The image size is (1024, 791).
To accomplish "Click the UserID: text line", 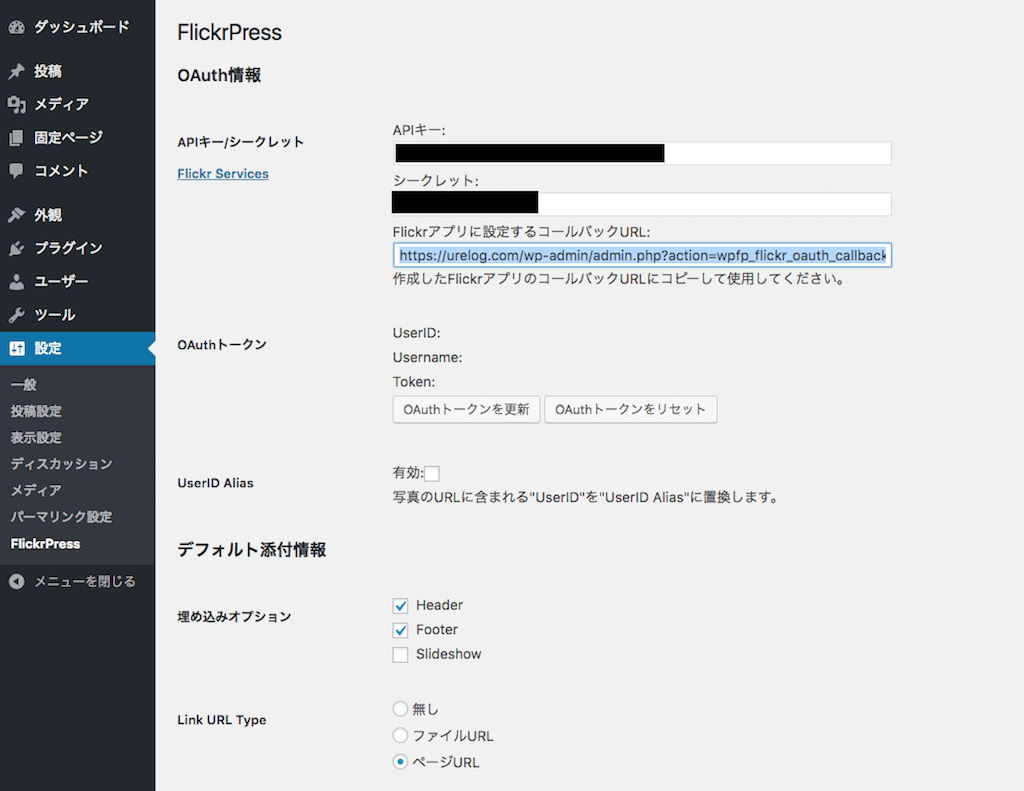I will click(x=417, y=333).
